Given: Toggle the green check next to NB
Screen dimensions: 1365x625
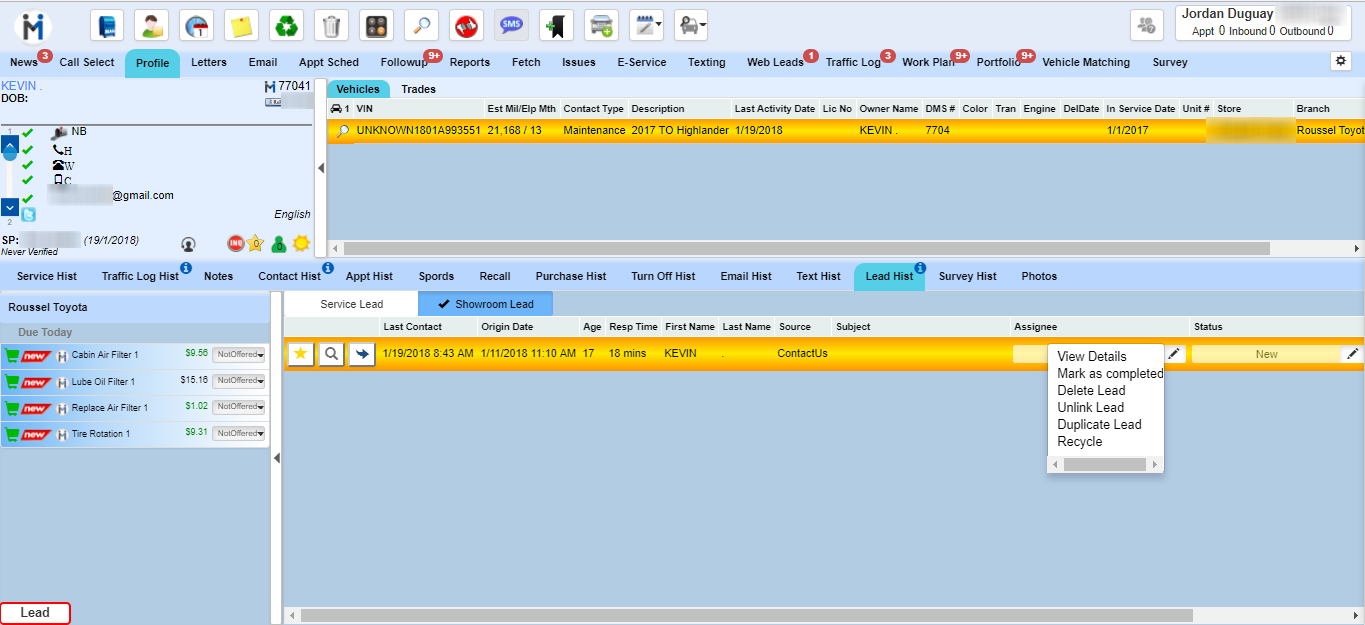Looking at the screenshot, I should pos(28,134).
